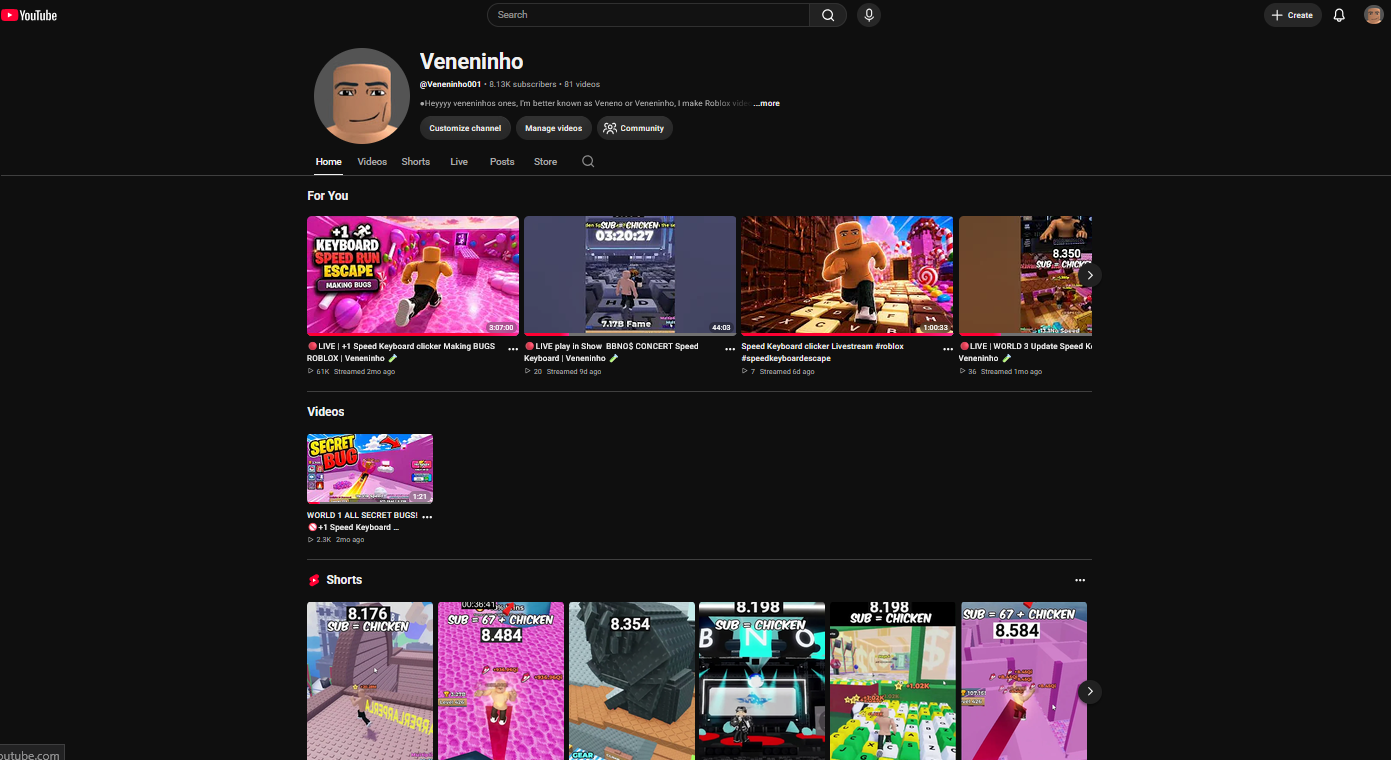
Task: Open options for Making BUGS ROBLOX livestream
Action: pos(513,349)
